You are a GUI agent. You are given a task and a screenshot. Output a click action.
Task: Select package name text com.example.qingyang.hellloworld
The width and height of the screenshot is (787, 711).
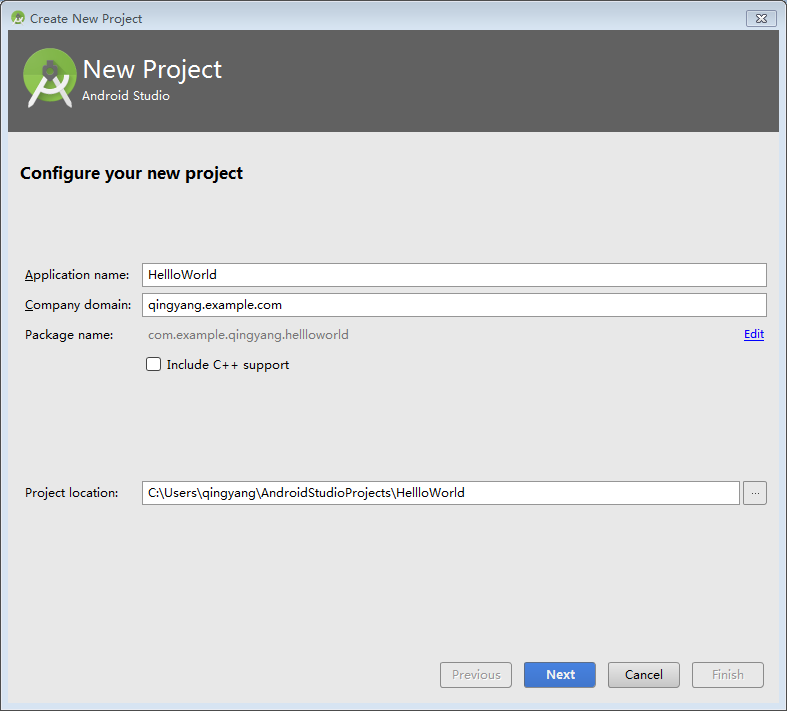pos(248,335)
